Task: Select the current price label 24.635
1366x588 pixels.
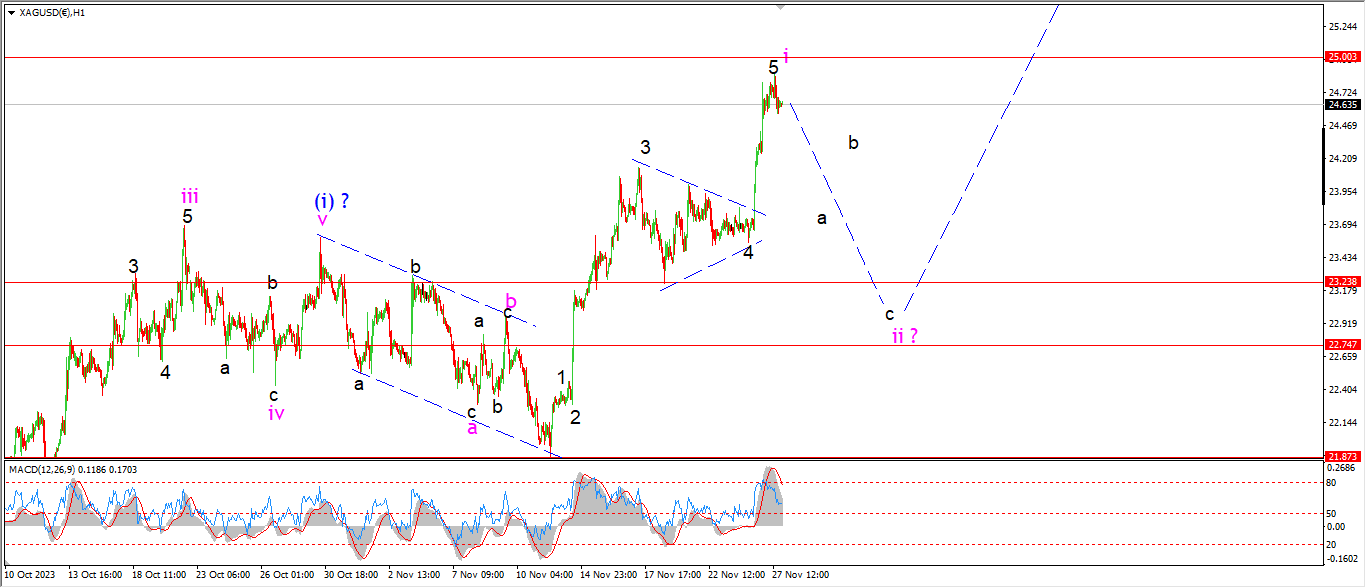Action: pyautogui.click(x=1341, y=104)
